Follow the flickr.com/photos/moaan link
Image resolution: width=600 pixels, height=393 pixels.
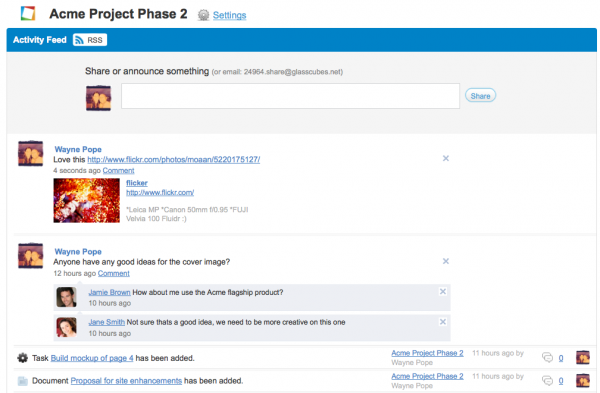tap(174, 160)
